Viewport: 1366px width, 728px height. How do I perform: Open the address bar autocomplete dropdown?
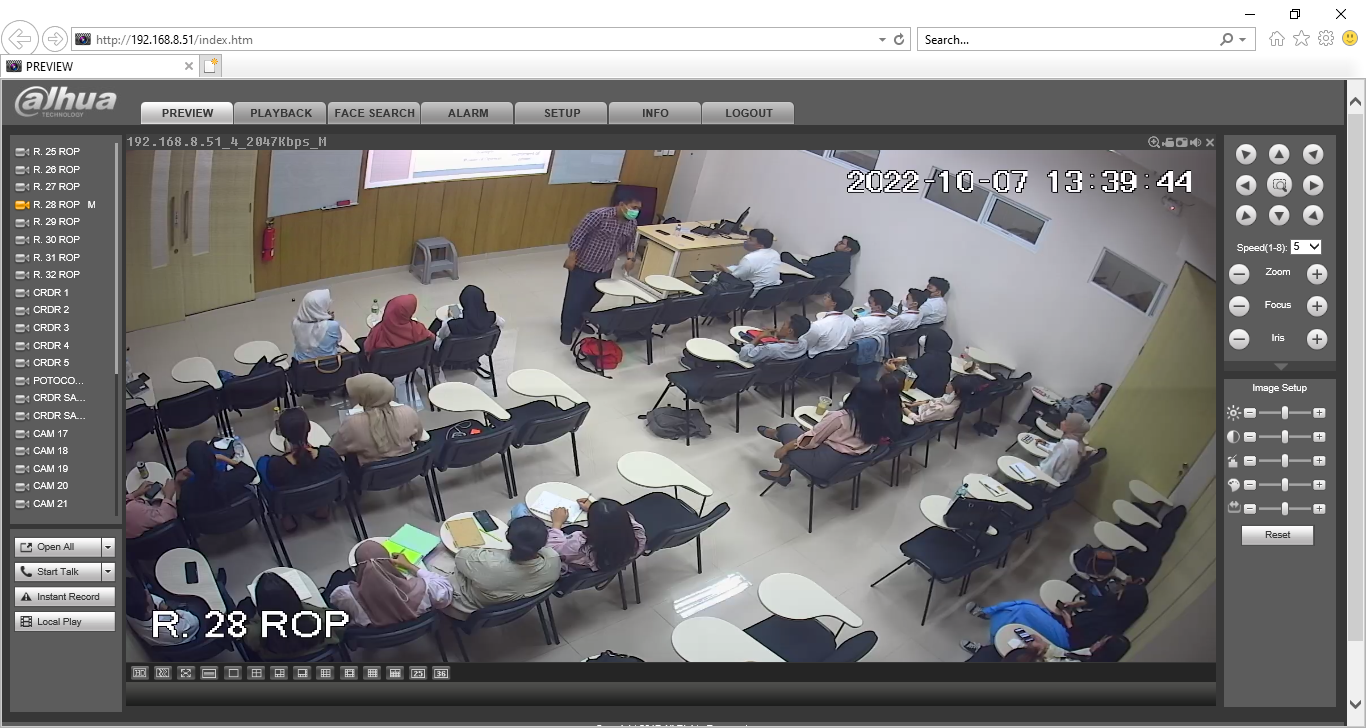click(882, 40)
